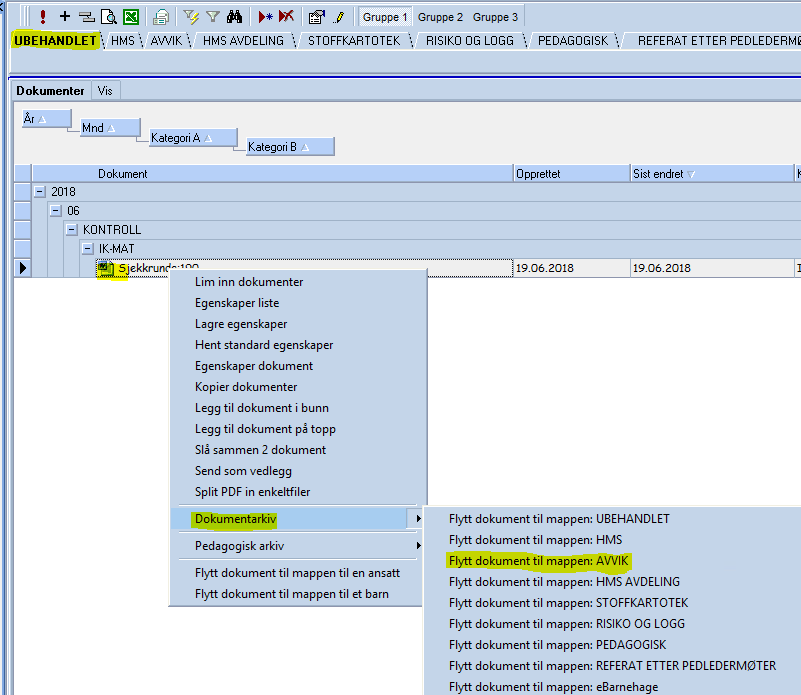This screenshot has height=695, width=801.
Task: Expand the Pedagogisk arkiv submenu arrow
Action: click(418, 546)
